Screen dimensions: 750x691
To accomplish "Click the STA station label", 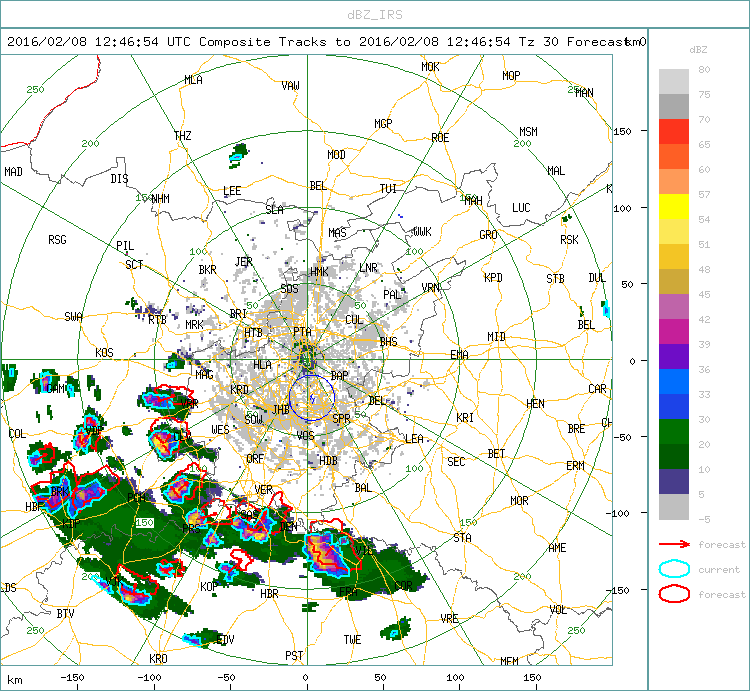I will (463, 537).
